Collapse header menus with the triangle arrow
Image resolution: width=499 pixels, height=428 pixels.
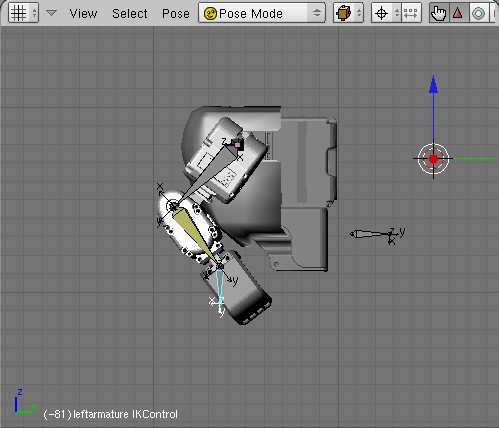51,13
